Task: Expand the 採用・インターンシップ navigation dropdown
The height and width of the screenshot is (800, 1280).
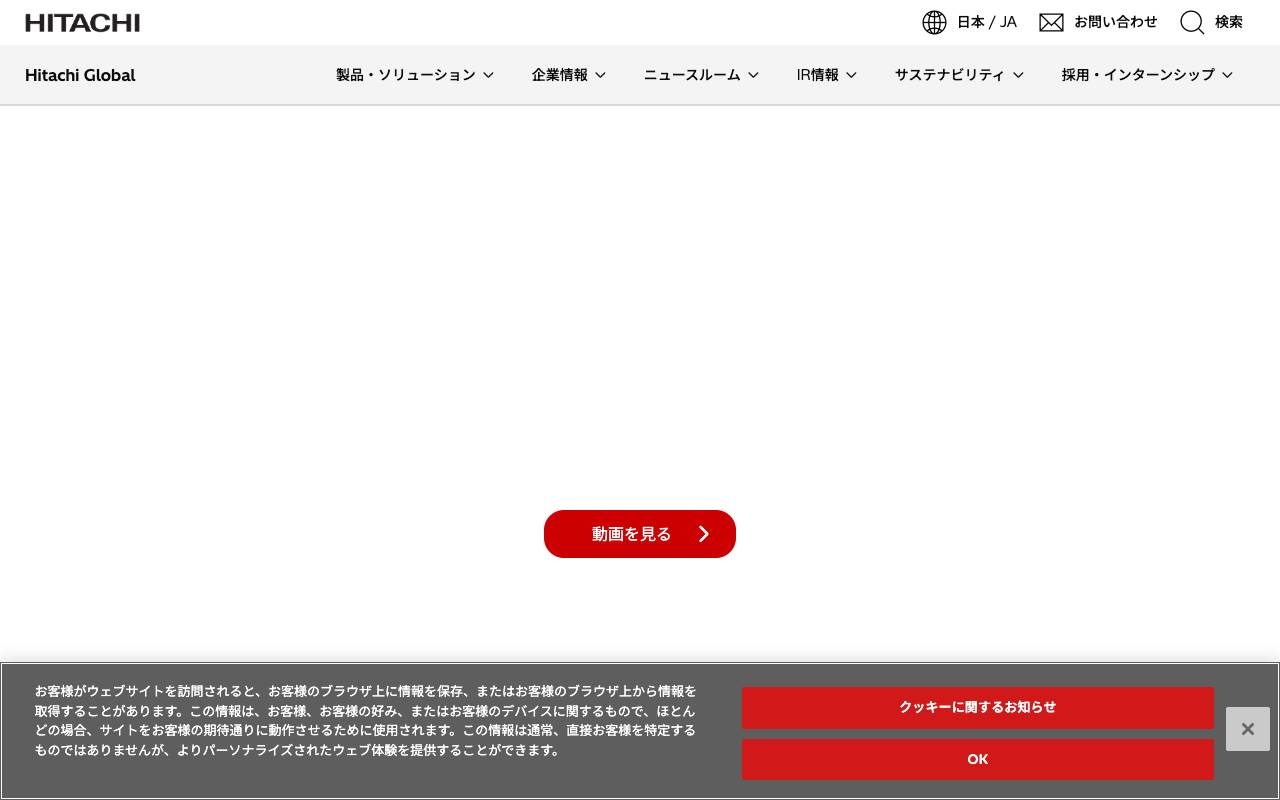Action: pos(1146,75)
